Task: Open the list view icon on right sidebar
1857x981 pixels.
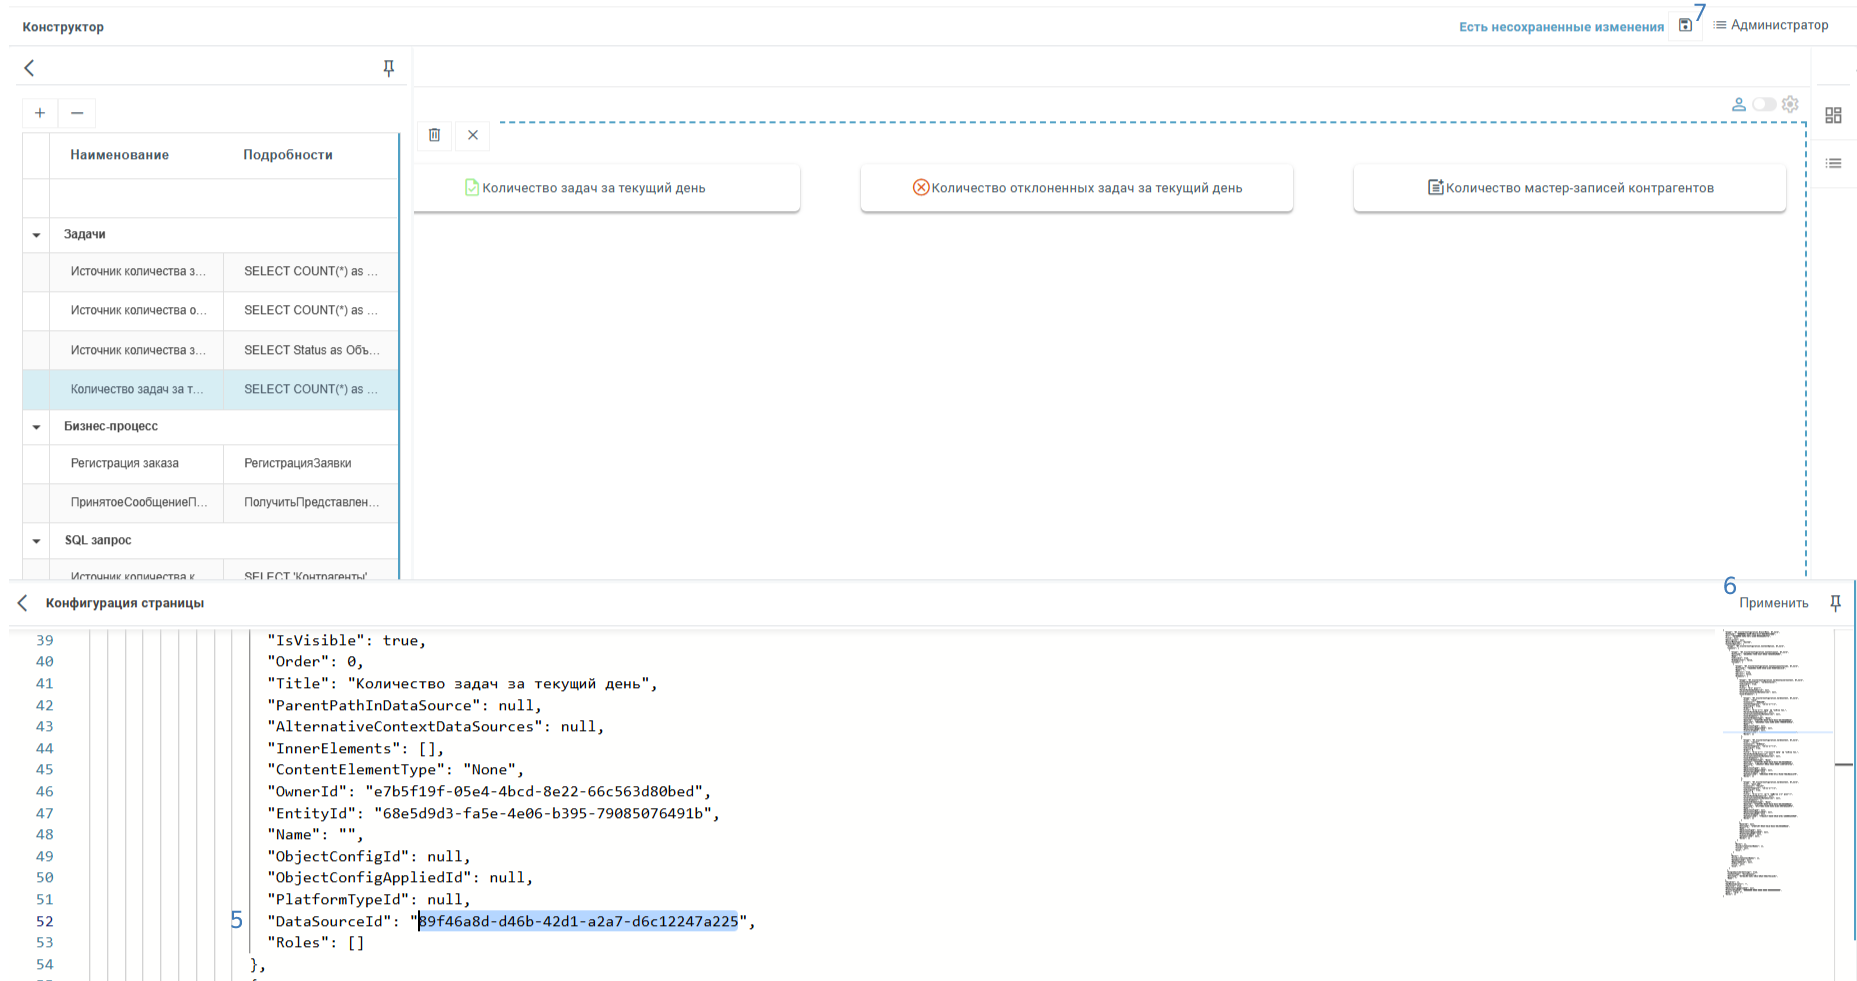Action: [1835, 162]
